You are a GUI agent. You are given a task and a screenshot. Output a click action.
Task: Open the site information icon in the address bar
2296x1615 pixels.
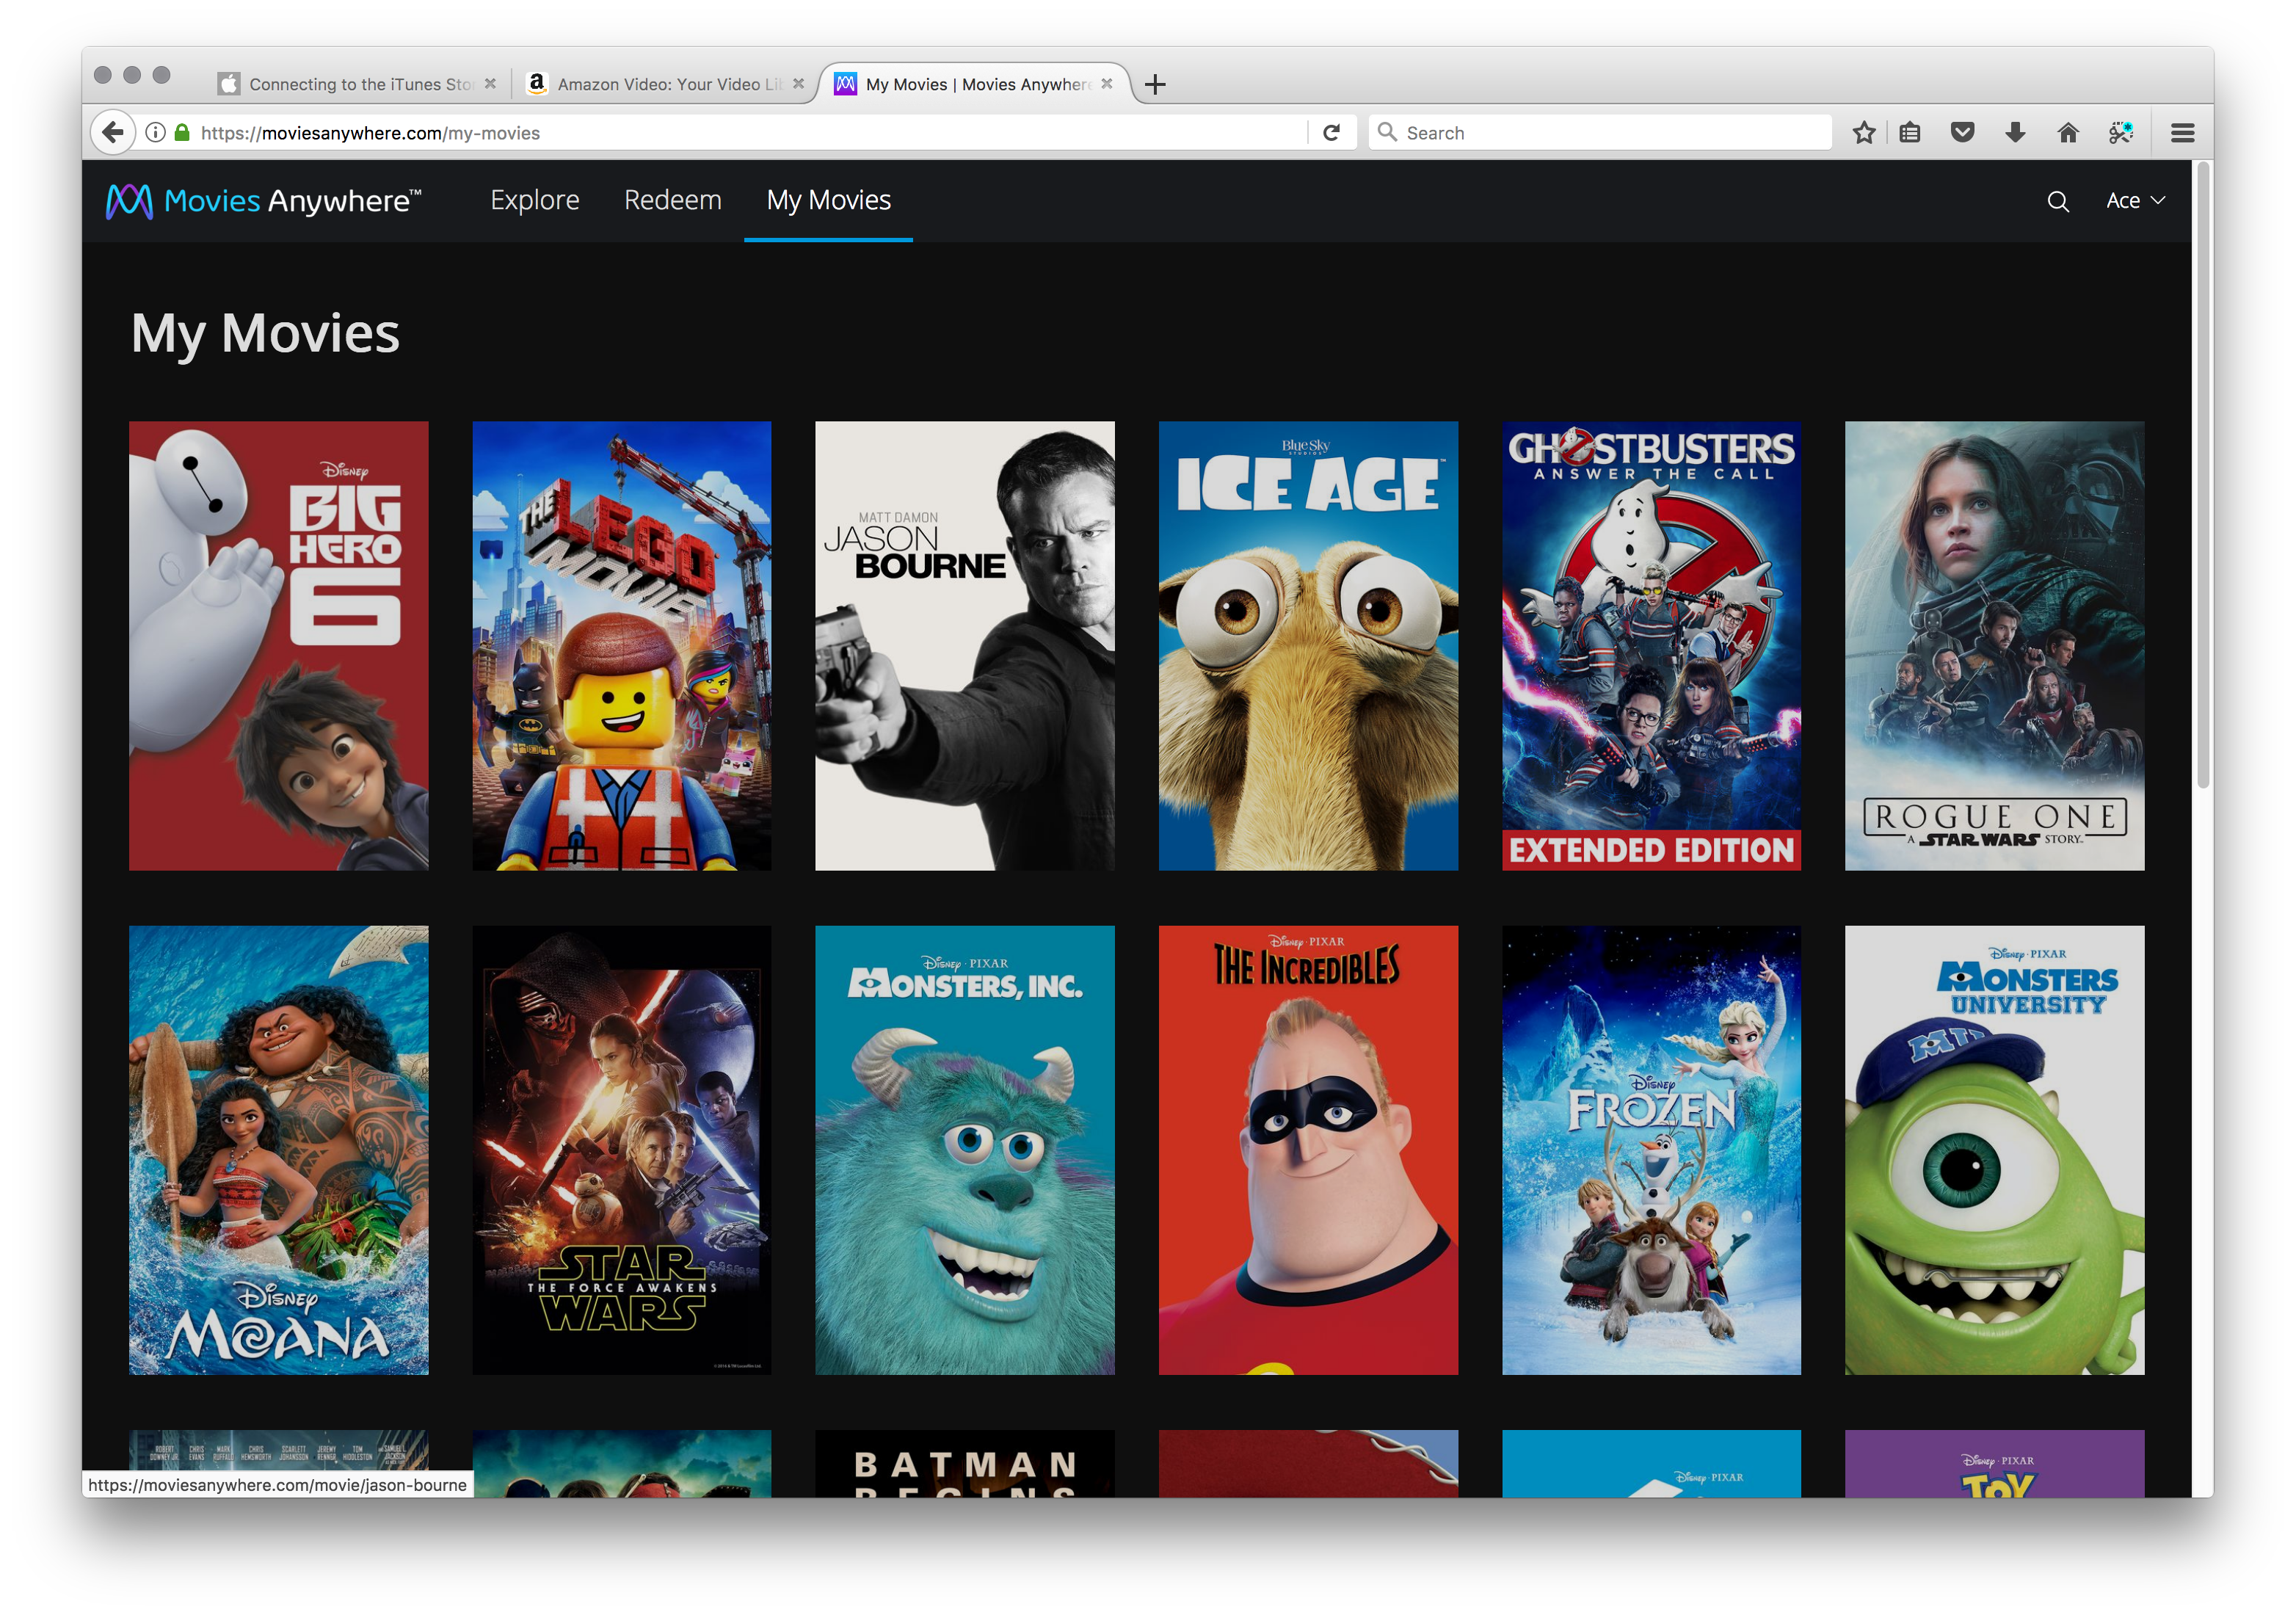pos(155,132)
